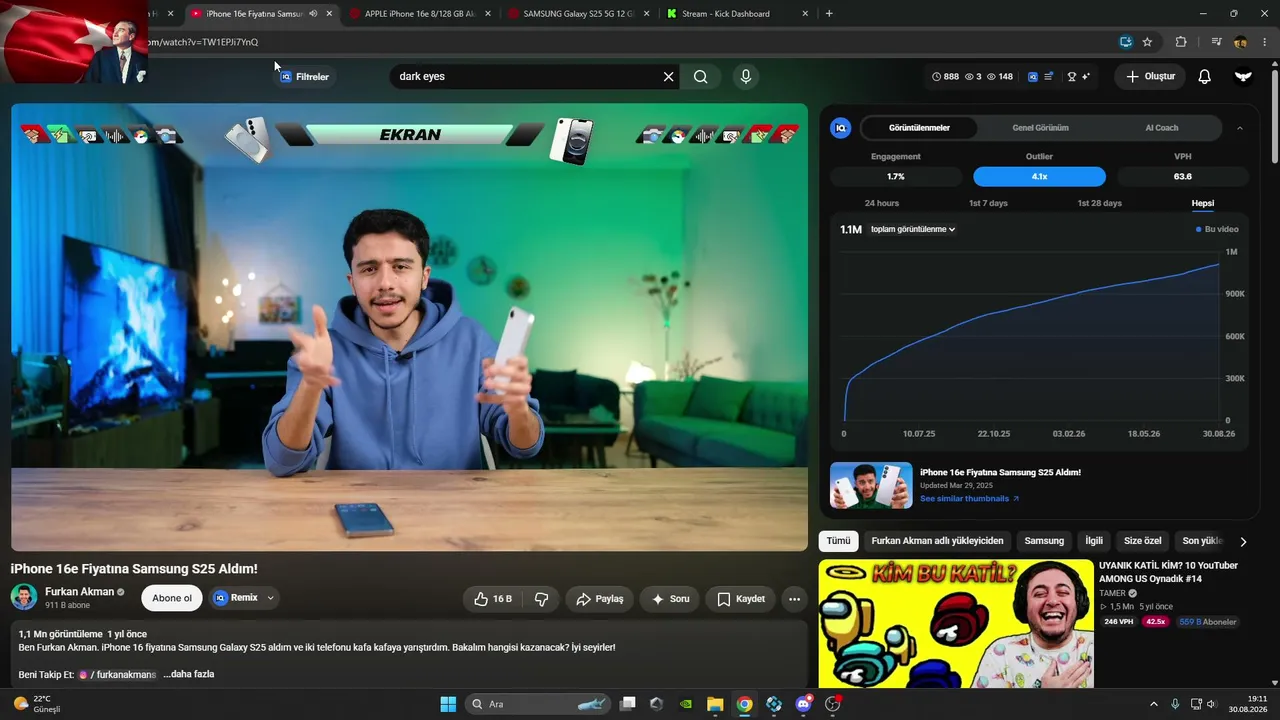Open NVIDIA app from the taskbar
This screenshot has width=1280, height=720.
coord(686,704)
